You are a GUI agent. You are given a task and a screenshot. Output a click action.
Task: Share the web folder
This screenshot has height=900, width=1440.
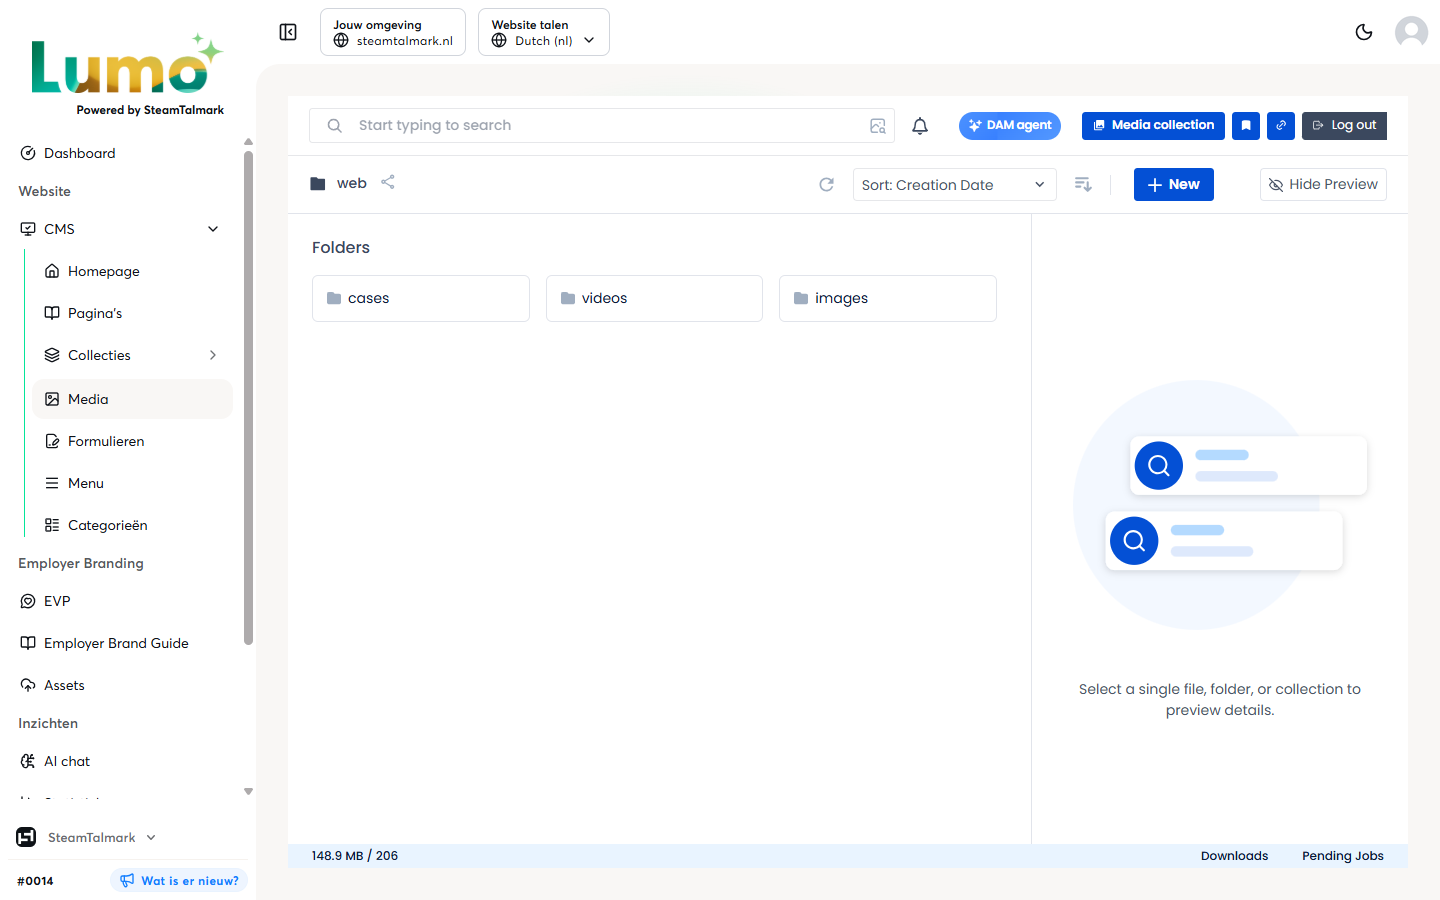388,182
